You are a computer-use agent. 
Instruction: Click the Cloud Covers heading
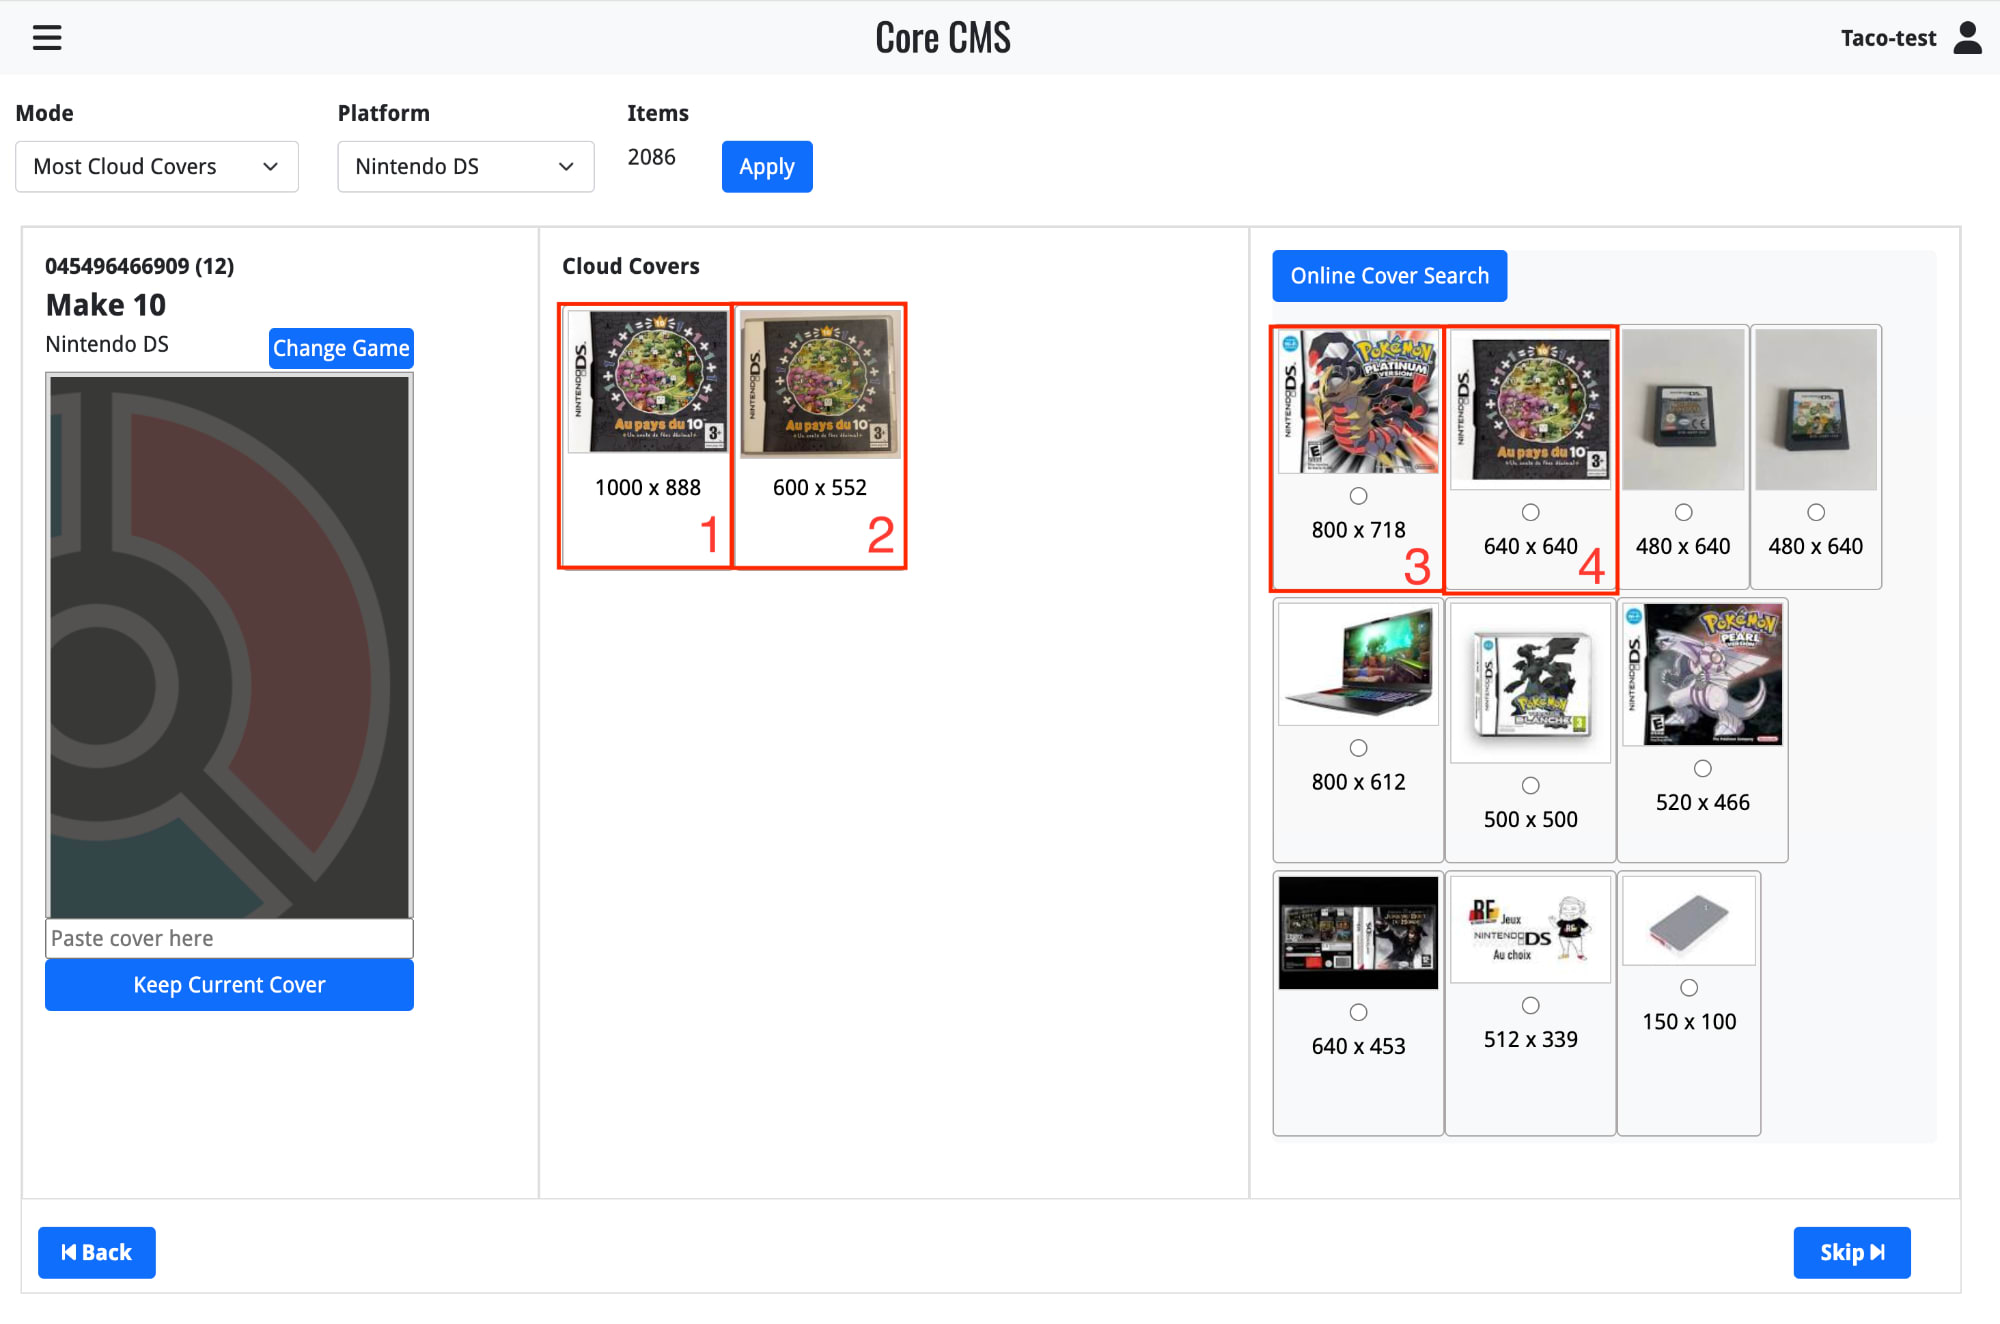tap(630, 266)
